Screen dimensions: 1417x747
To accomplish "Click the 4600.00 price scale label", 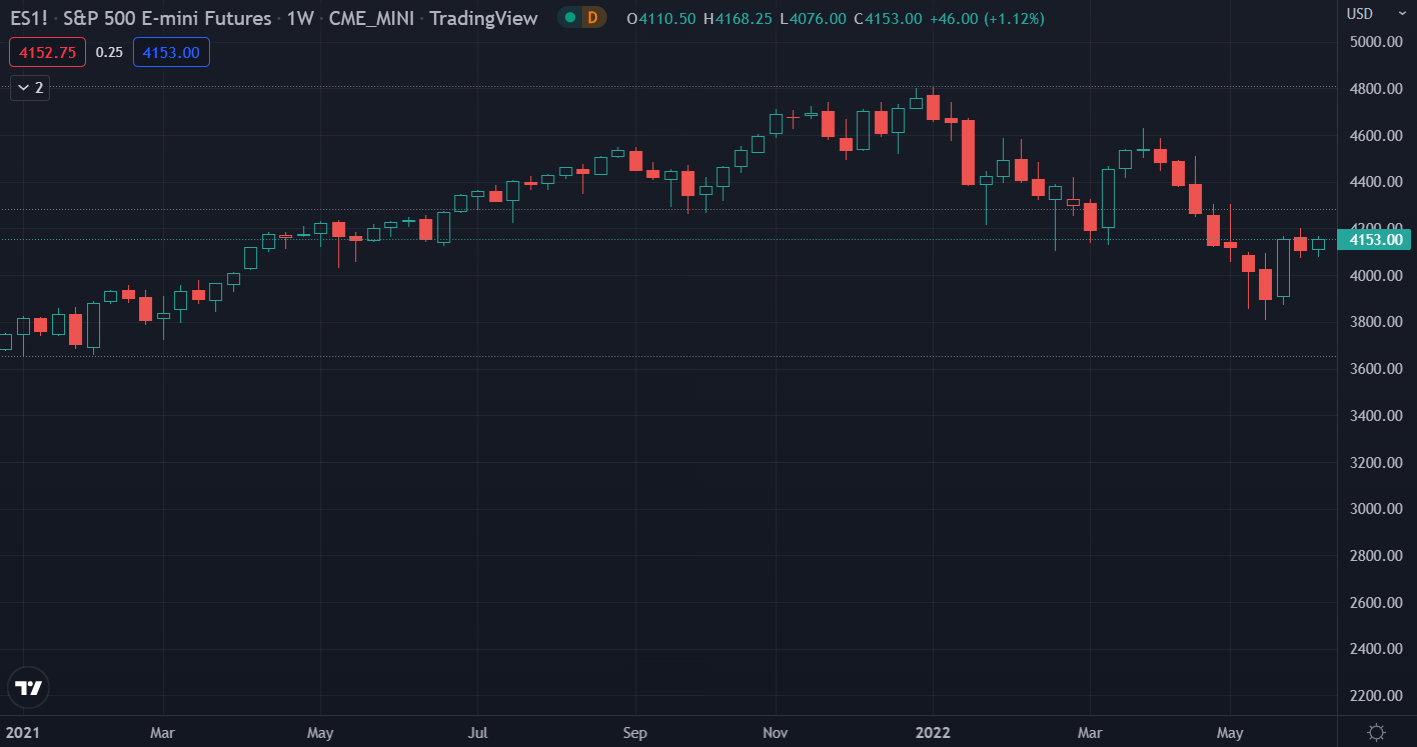I will [1377, 136].
